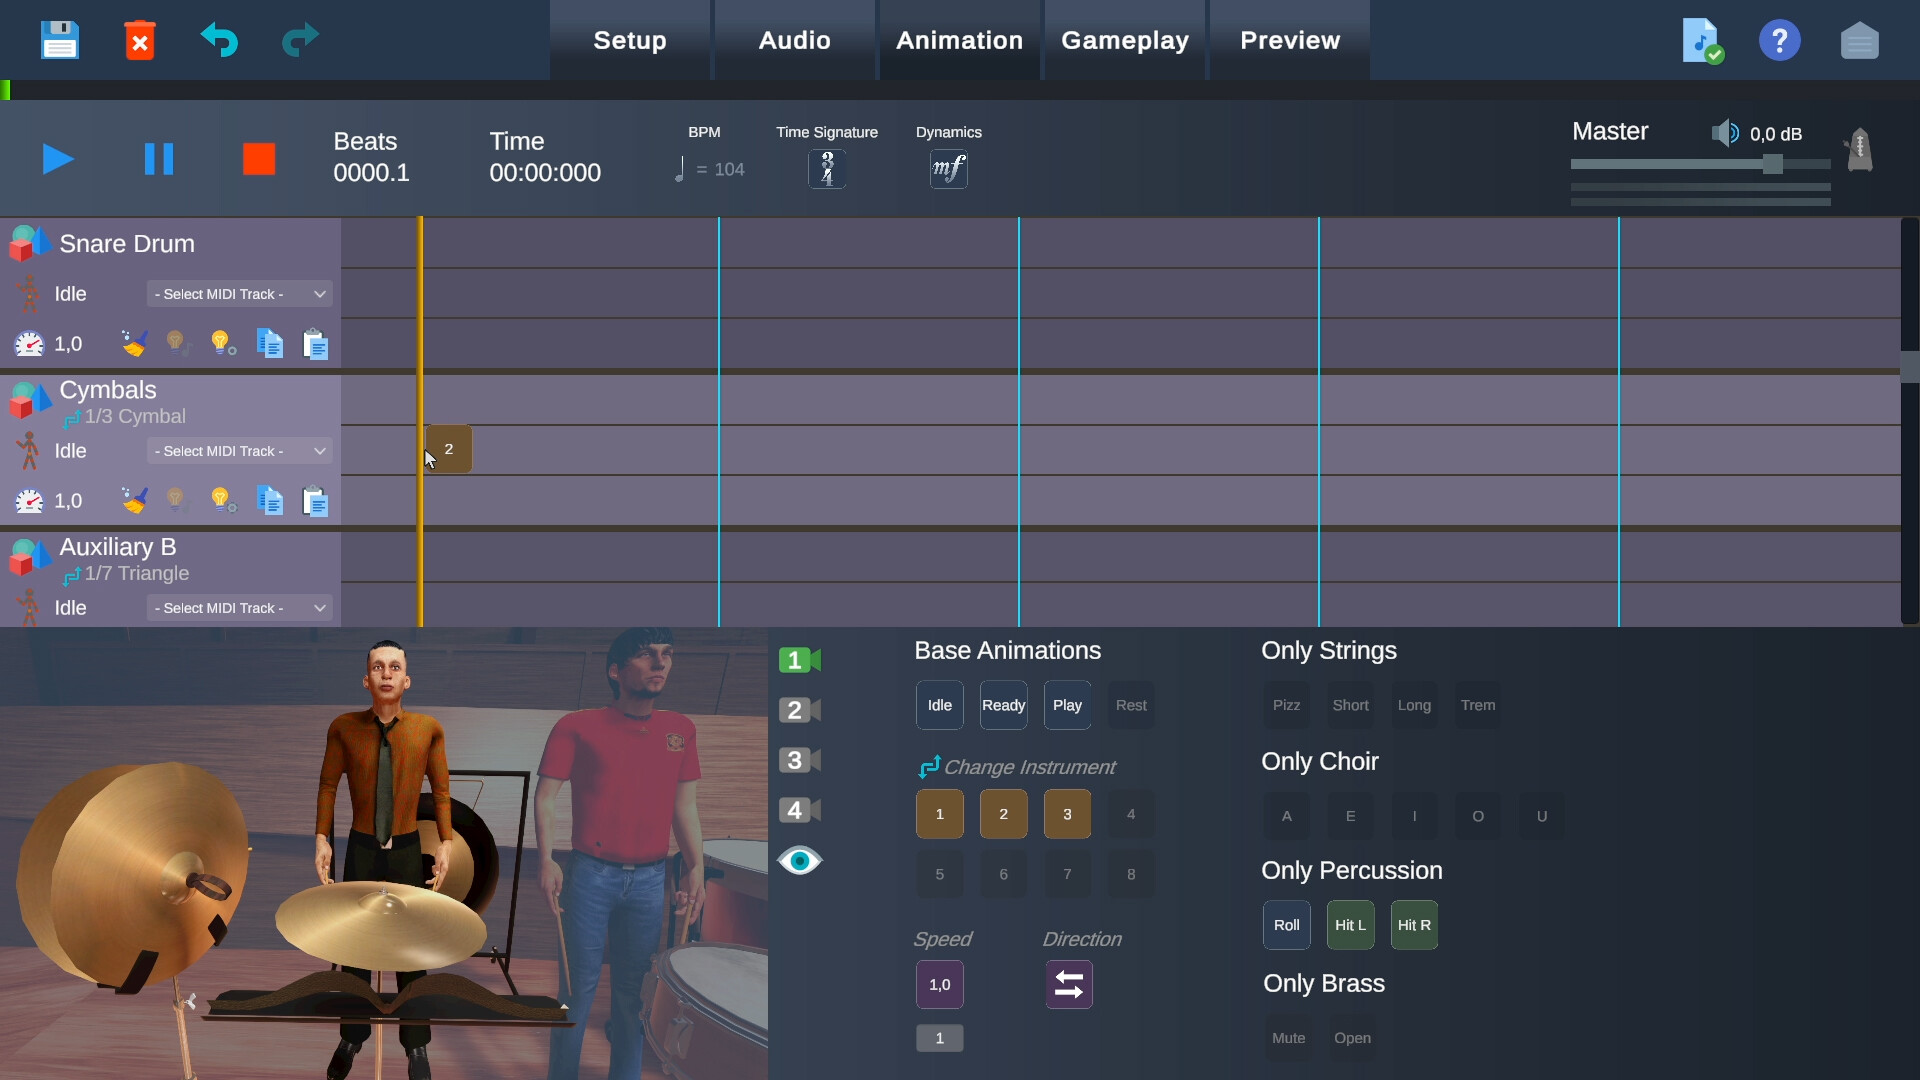Click the metronome icon near the Master volume

pyautogui.click(x=1858, y=150)
